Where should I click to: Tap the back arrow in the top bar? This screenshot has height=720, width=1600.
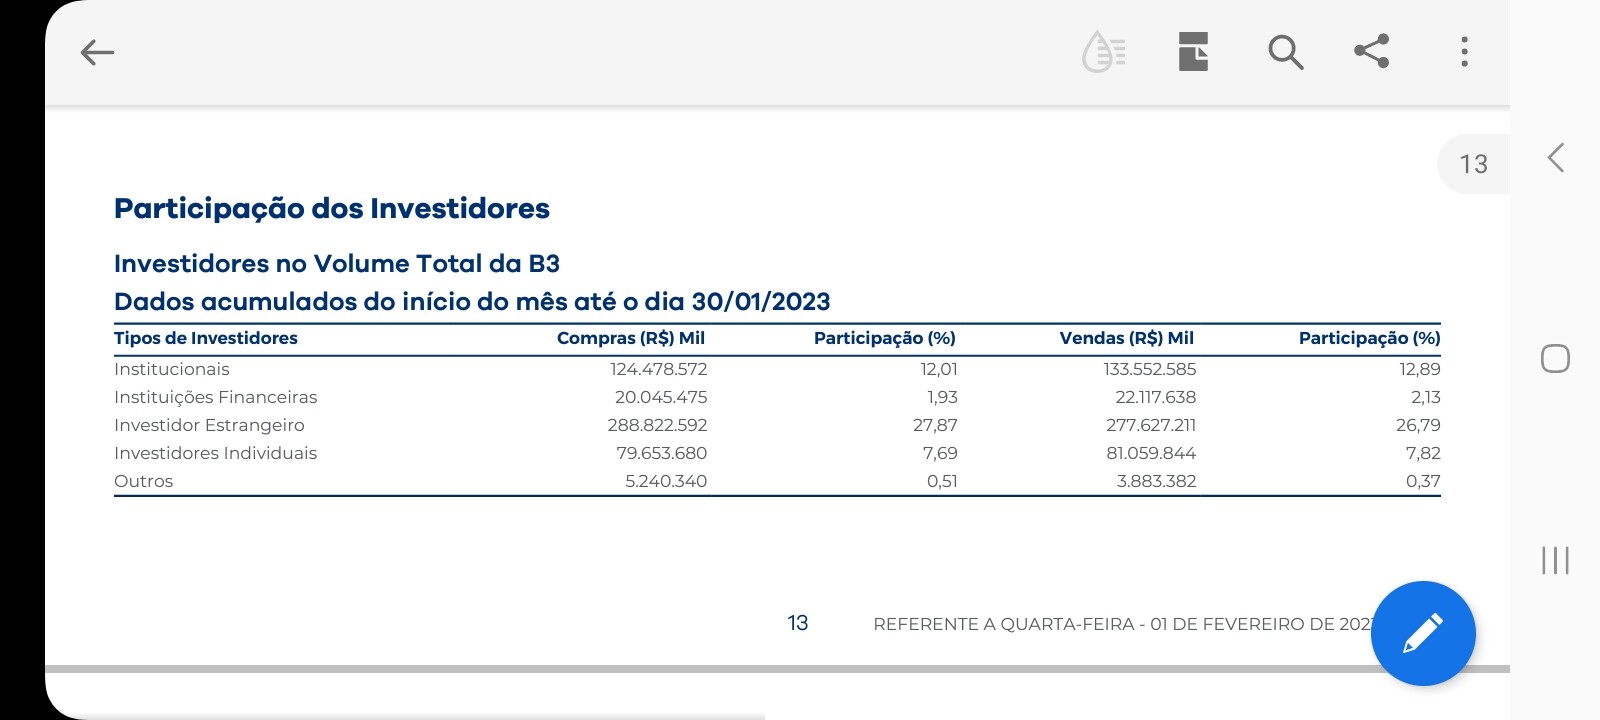pyautogui.click(x=97, y=52)
